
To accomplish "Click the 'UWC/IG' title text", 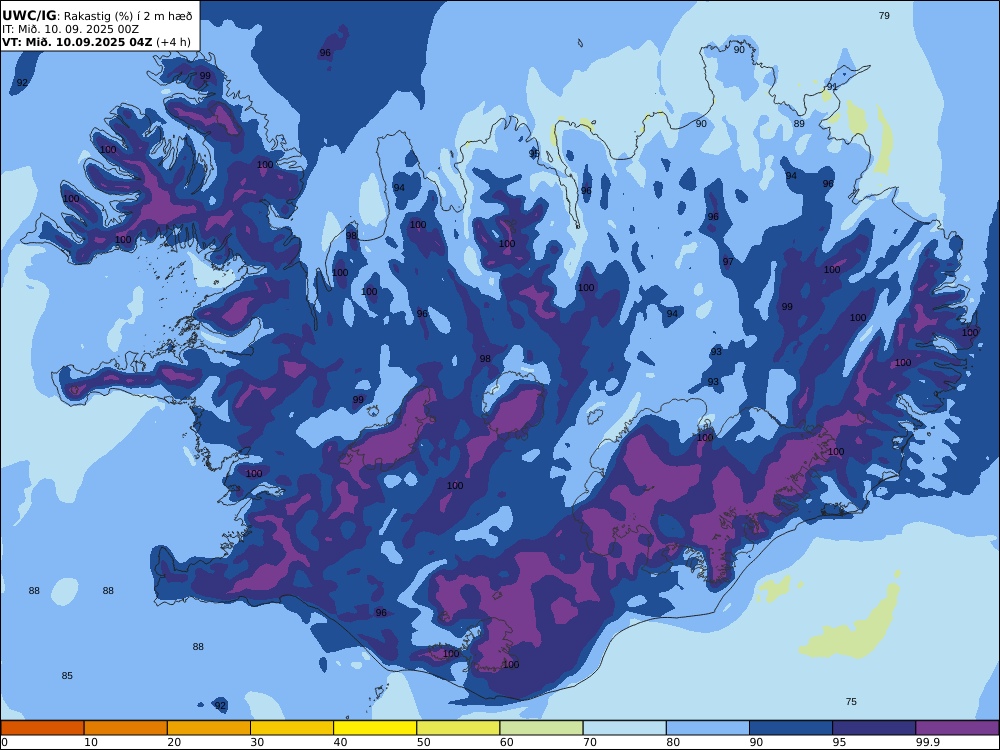I will (29, 15).
